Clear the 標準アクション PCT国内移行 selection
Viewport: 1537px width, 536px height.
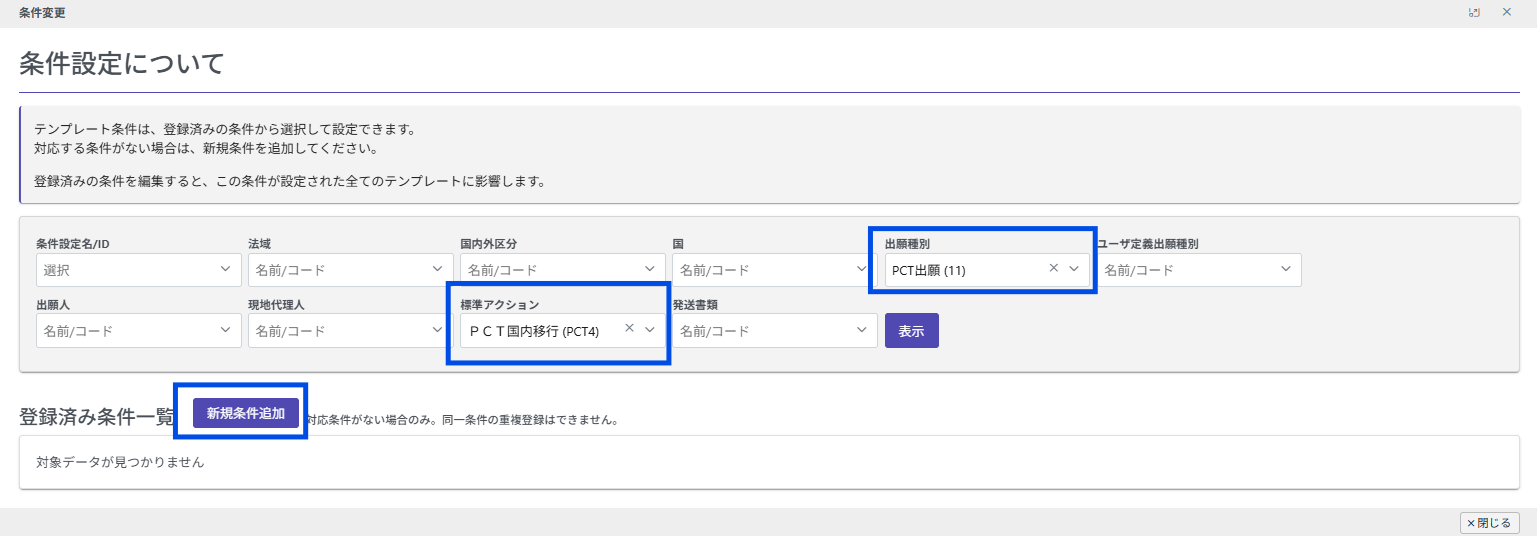[x=629, y=329]
